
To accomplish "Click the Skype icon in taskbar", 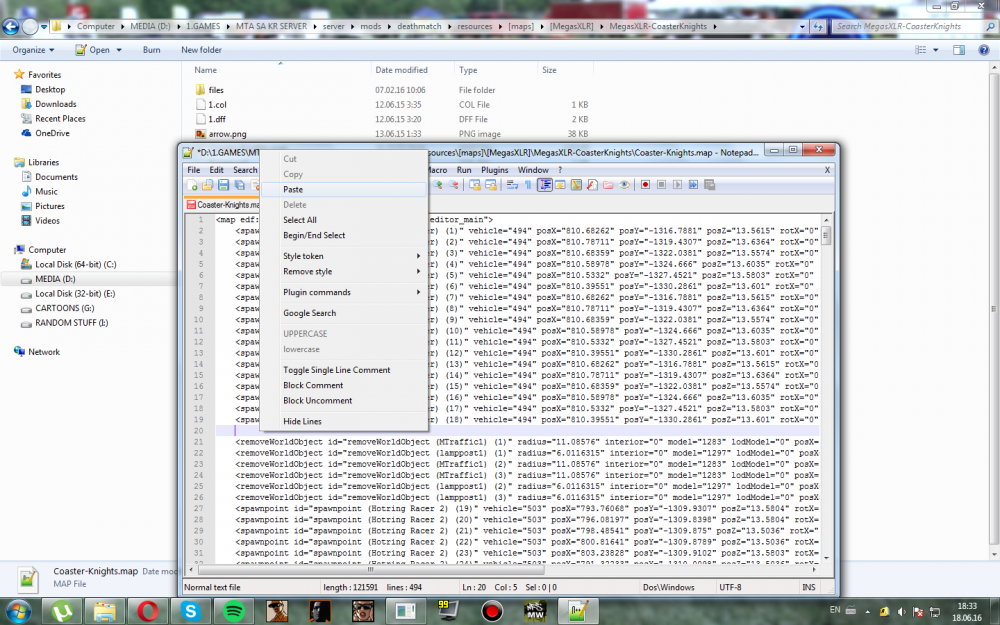I will pos(190,608).
